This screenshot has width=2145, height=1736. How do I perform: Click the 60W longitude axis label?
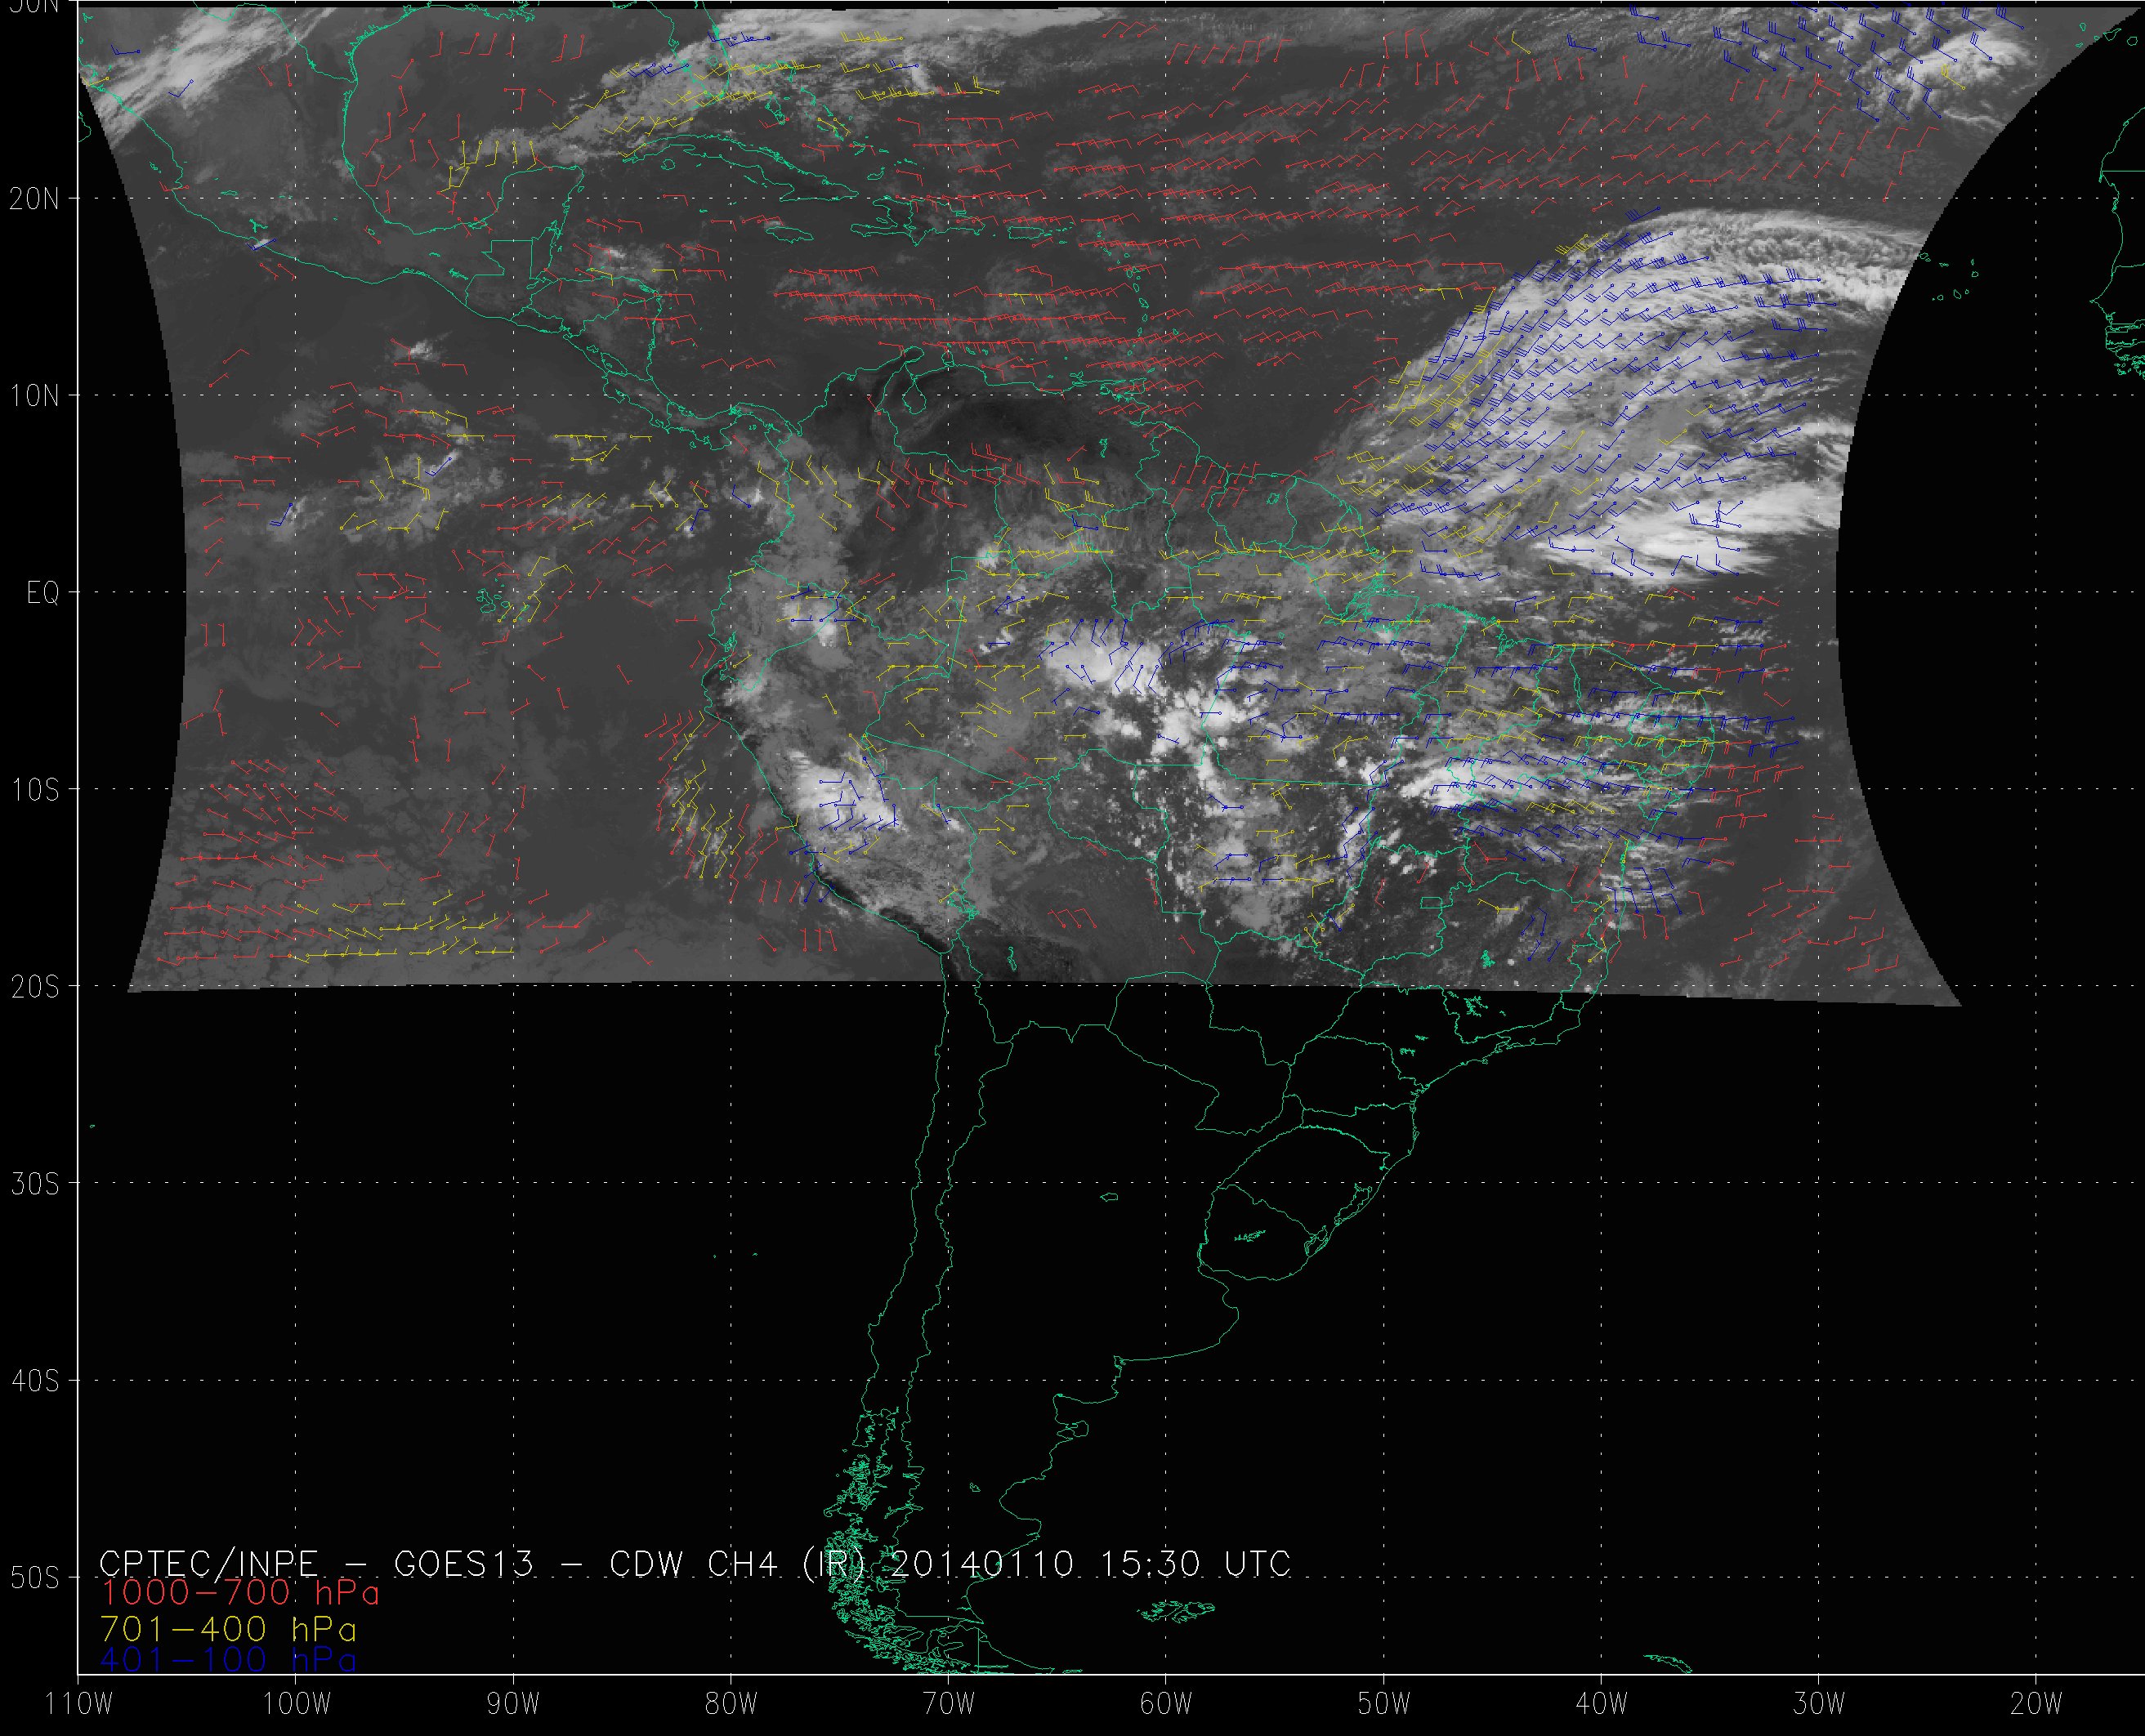coord(1166,1704)
